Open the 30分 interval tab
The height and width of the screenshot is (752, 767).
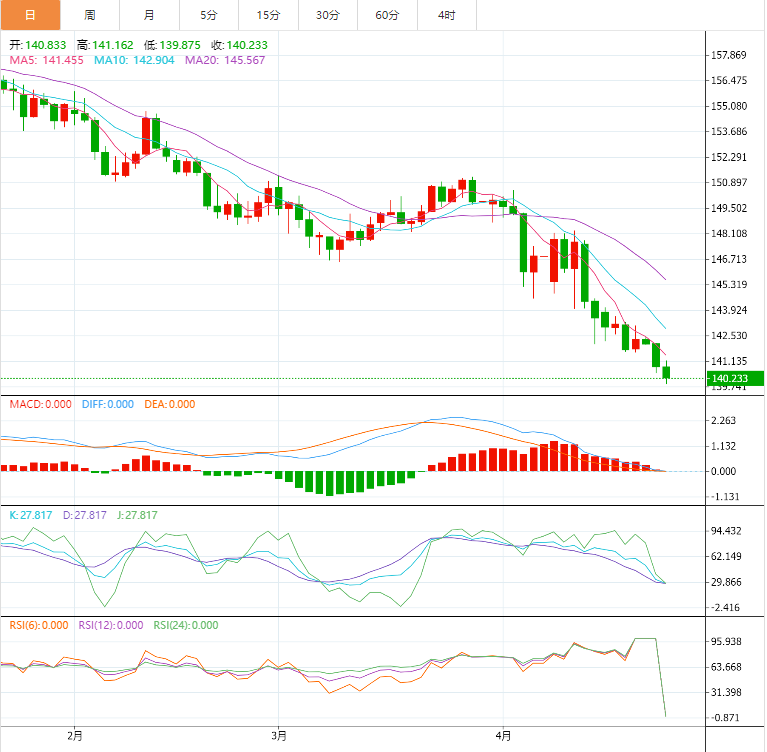[328, 15]
